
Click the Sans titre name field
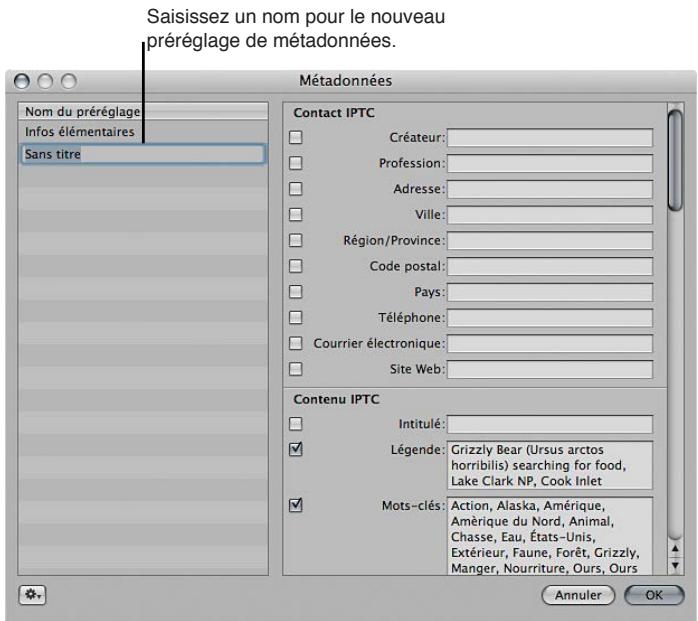pyautogui.click(x=143, y=154)
